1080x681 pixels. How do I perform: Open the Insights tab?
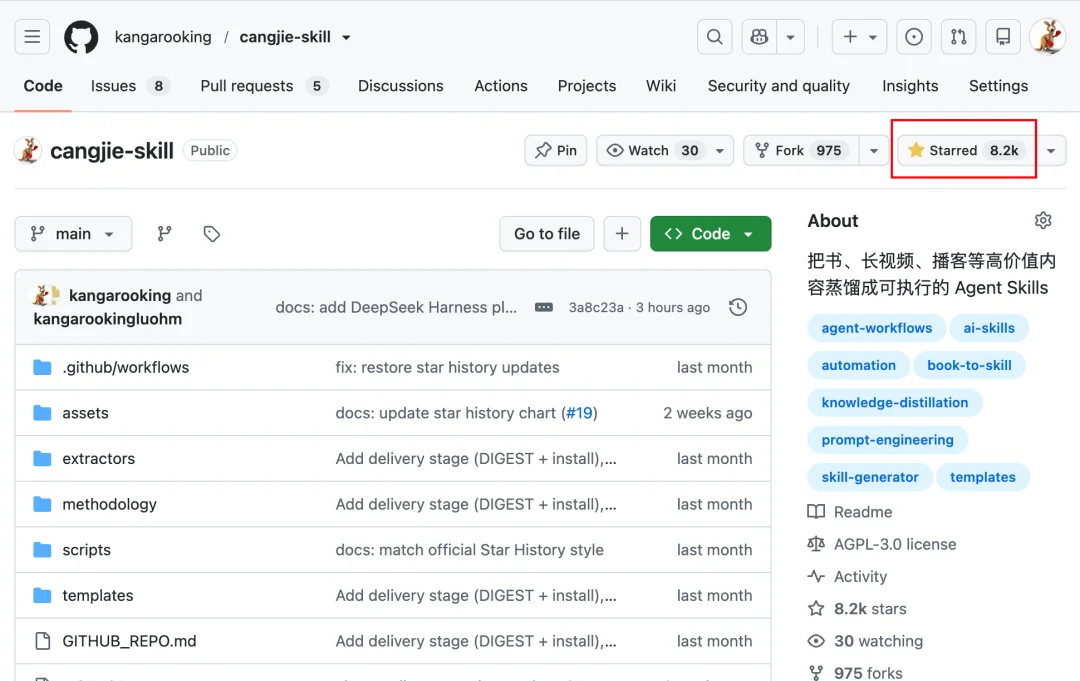coord(910,86)
